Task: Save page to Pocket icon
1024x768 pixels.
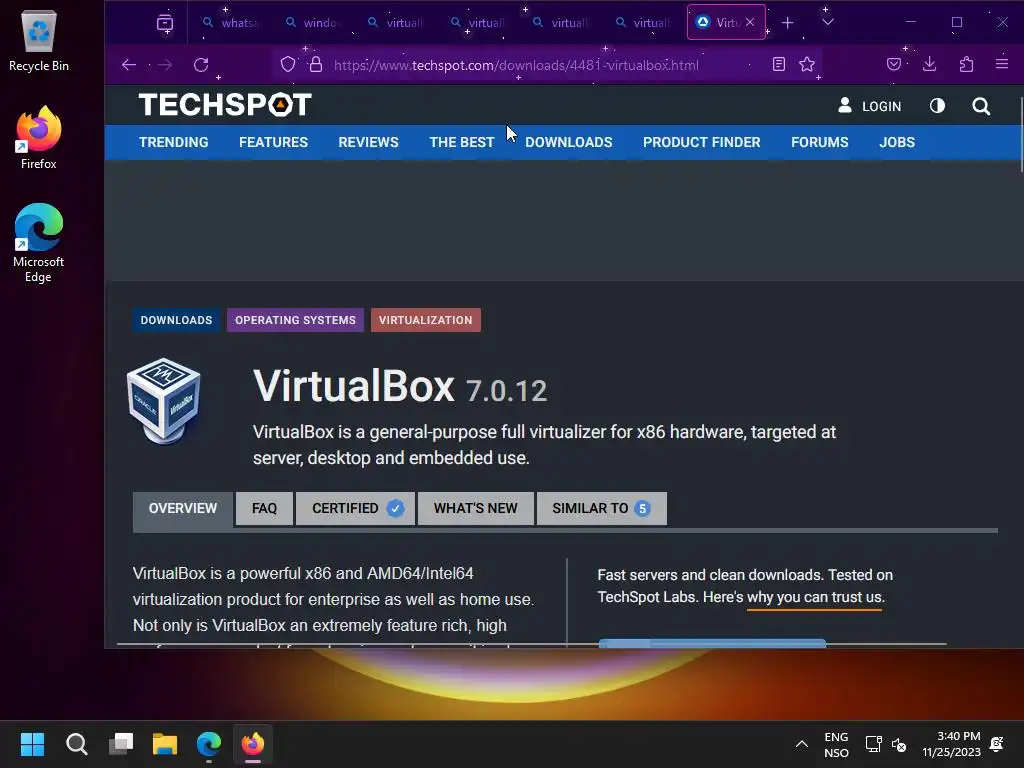Action: tap(894, 64)
